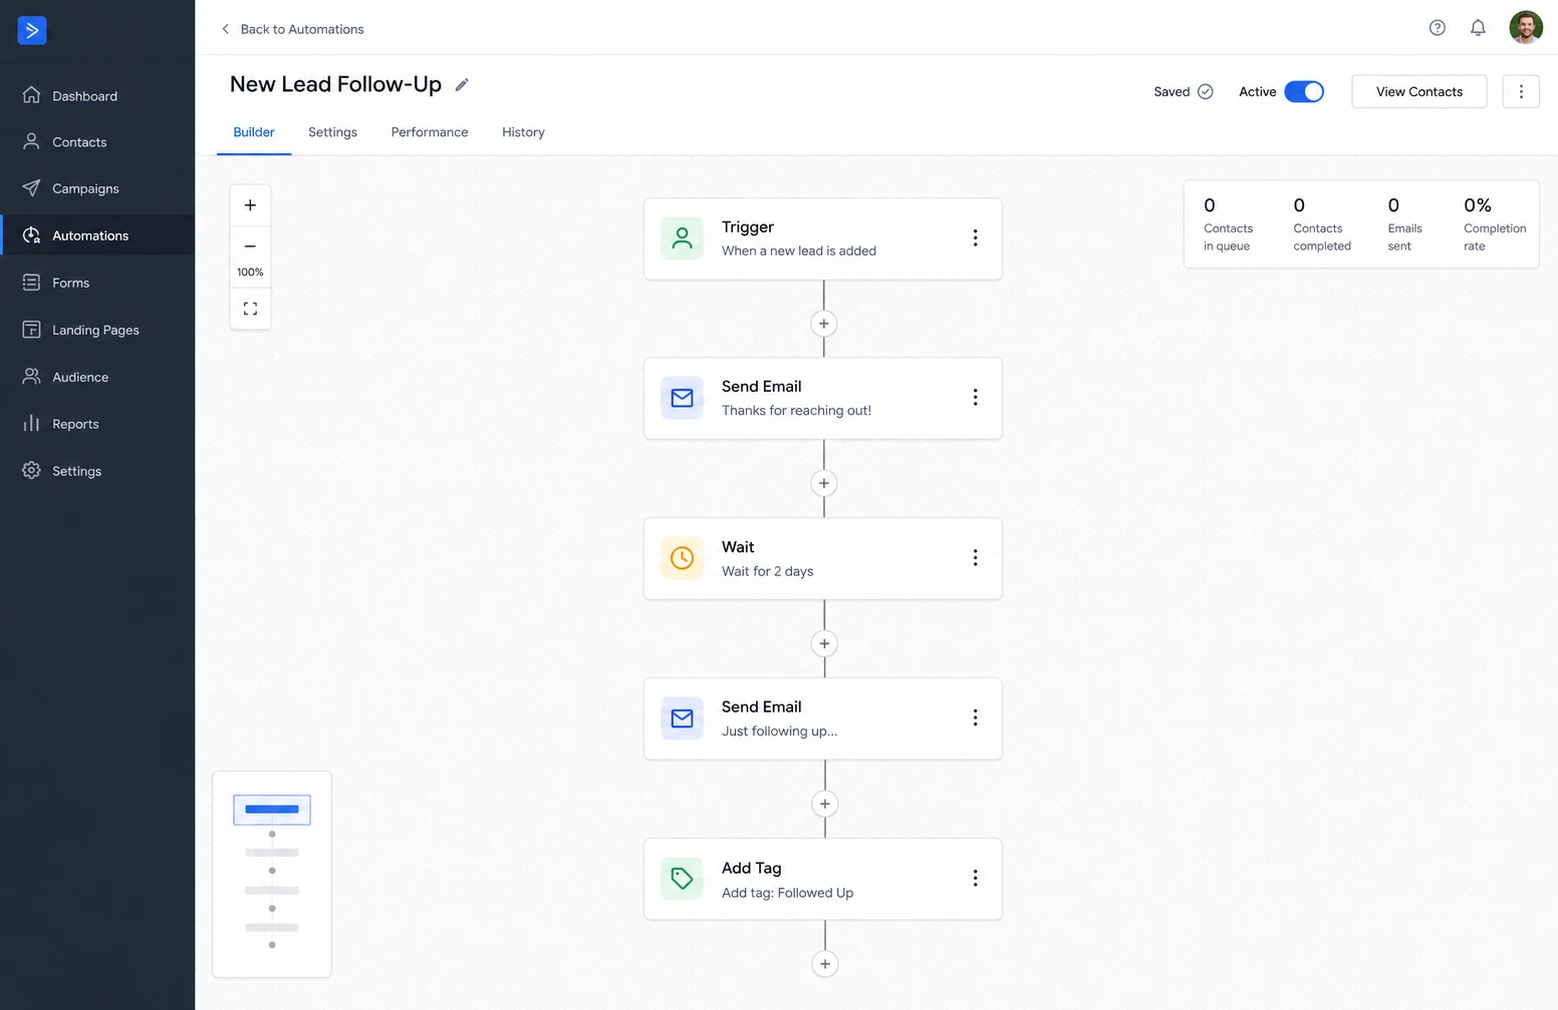1558x1010 pixels.
Task: Navigate to Landing Pages
Action: point(97,330)
